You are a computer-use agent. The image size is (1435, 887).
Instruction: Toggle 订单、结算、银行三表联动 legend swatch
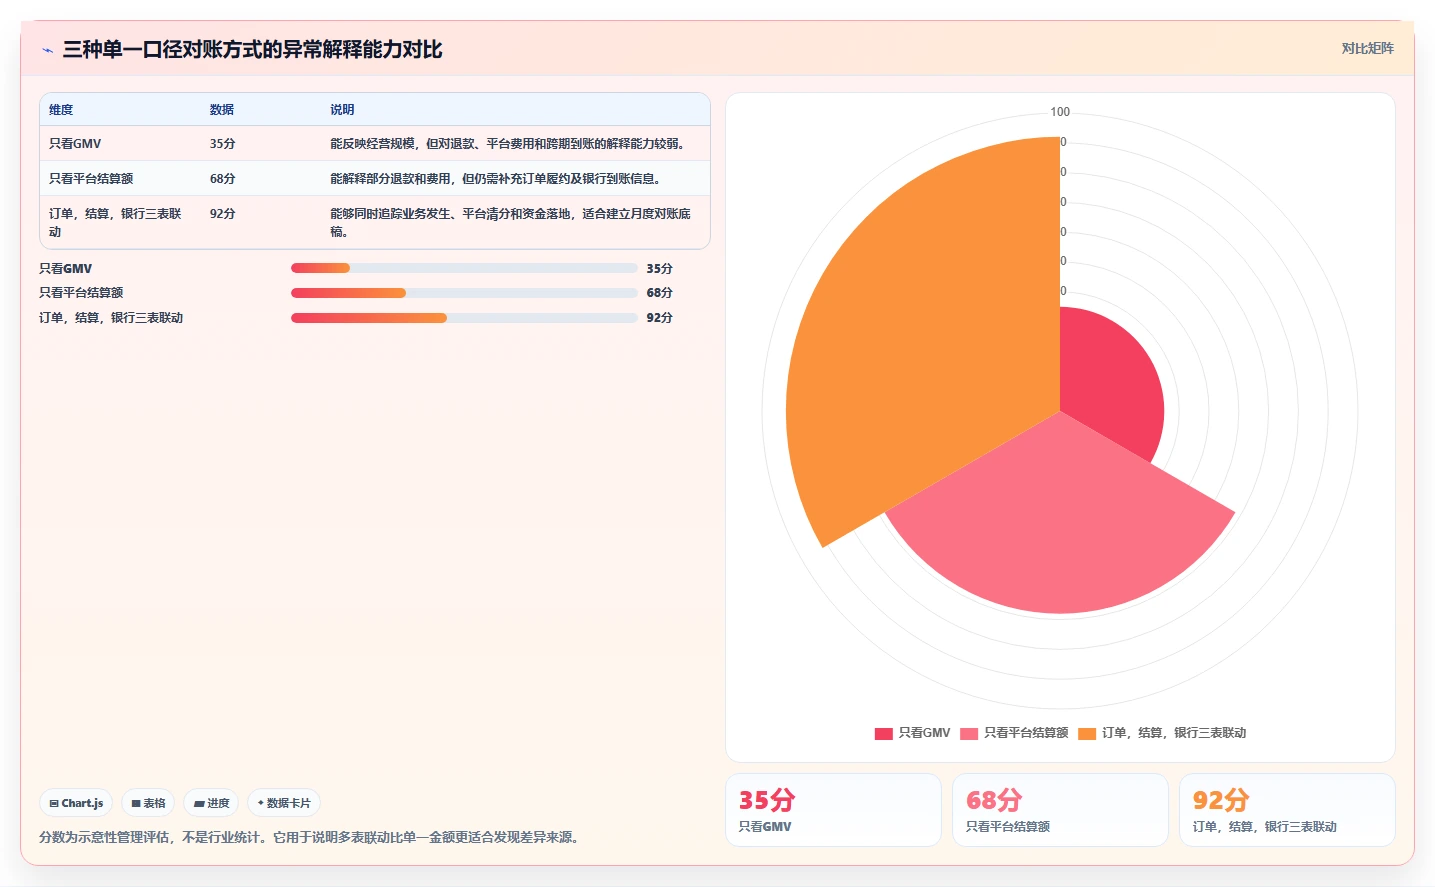coord(1087,733)
